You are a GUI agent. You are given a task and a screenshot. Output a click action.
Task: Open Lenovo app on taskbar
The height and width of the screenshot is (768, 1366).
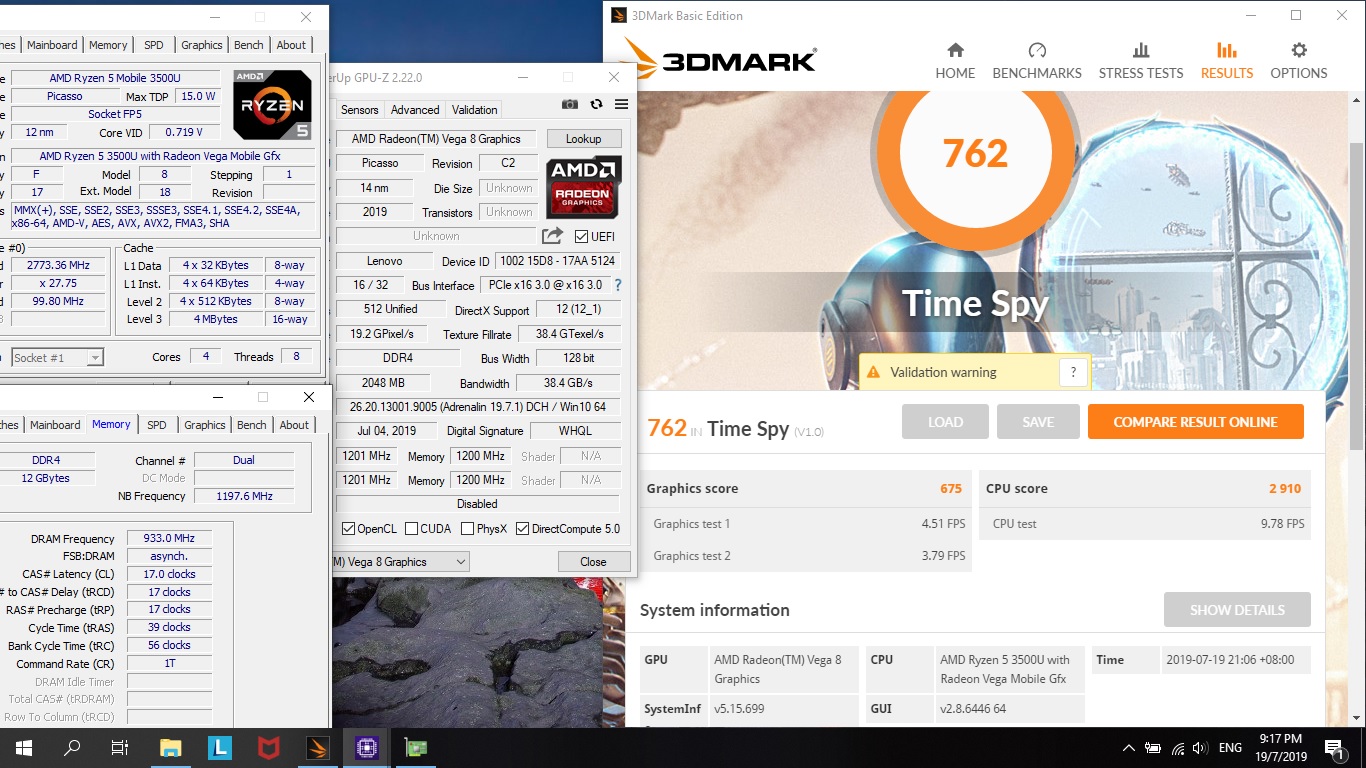220,747
